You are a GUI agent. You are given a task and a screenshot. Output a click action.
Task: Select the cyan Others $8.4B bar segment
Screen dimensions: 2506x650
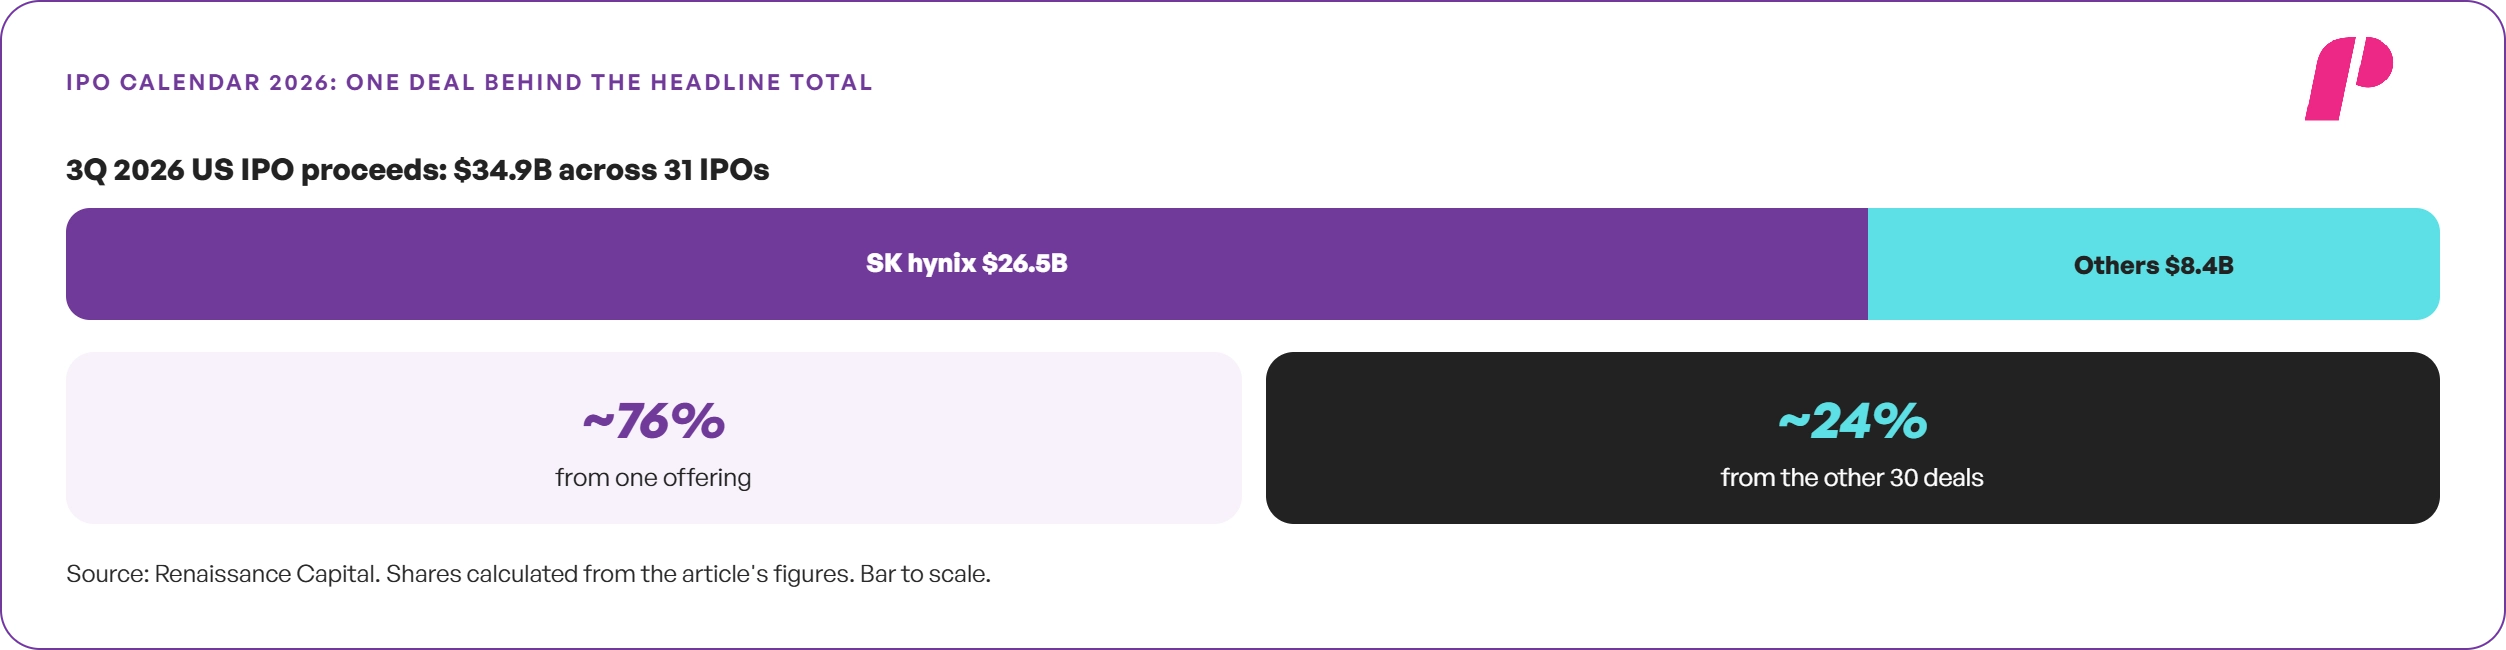pos(2154,264)
